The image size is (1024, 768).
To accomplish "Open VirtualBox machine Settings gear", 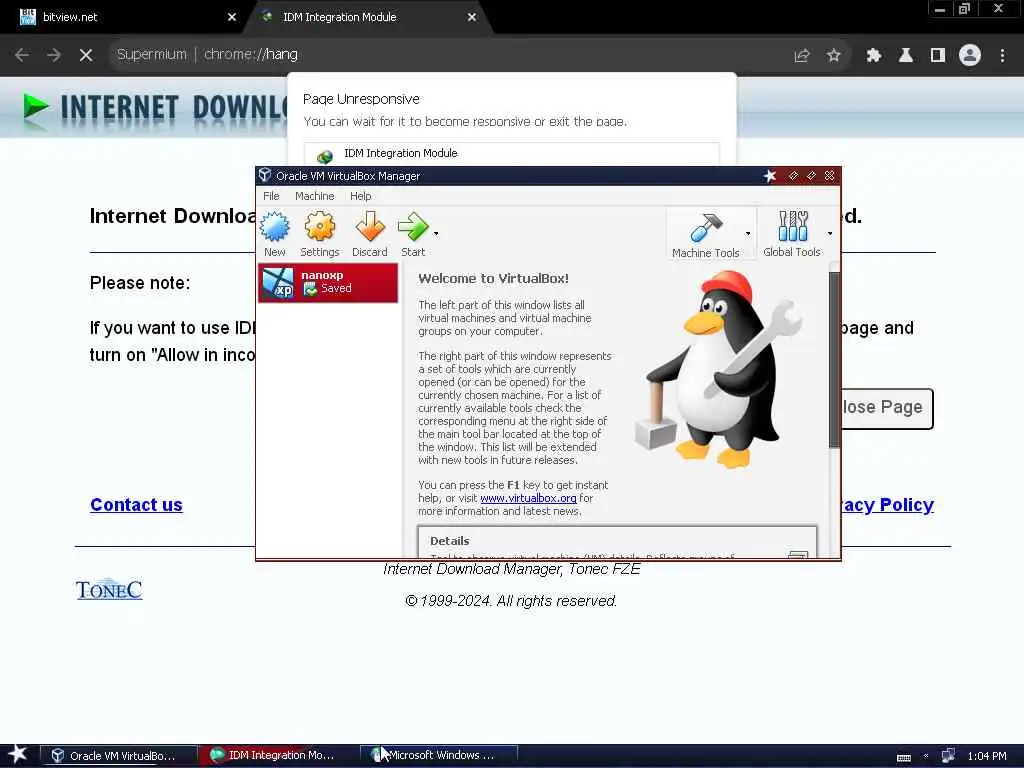I will coord(319,234).
